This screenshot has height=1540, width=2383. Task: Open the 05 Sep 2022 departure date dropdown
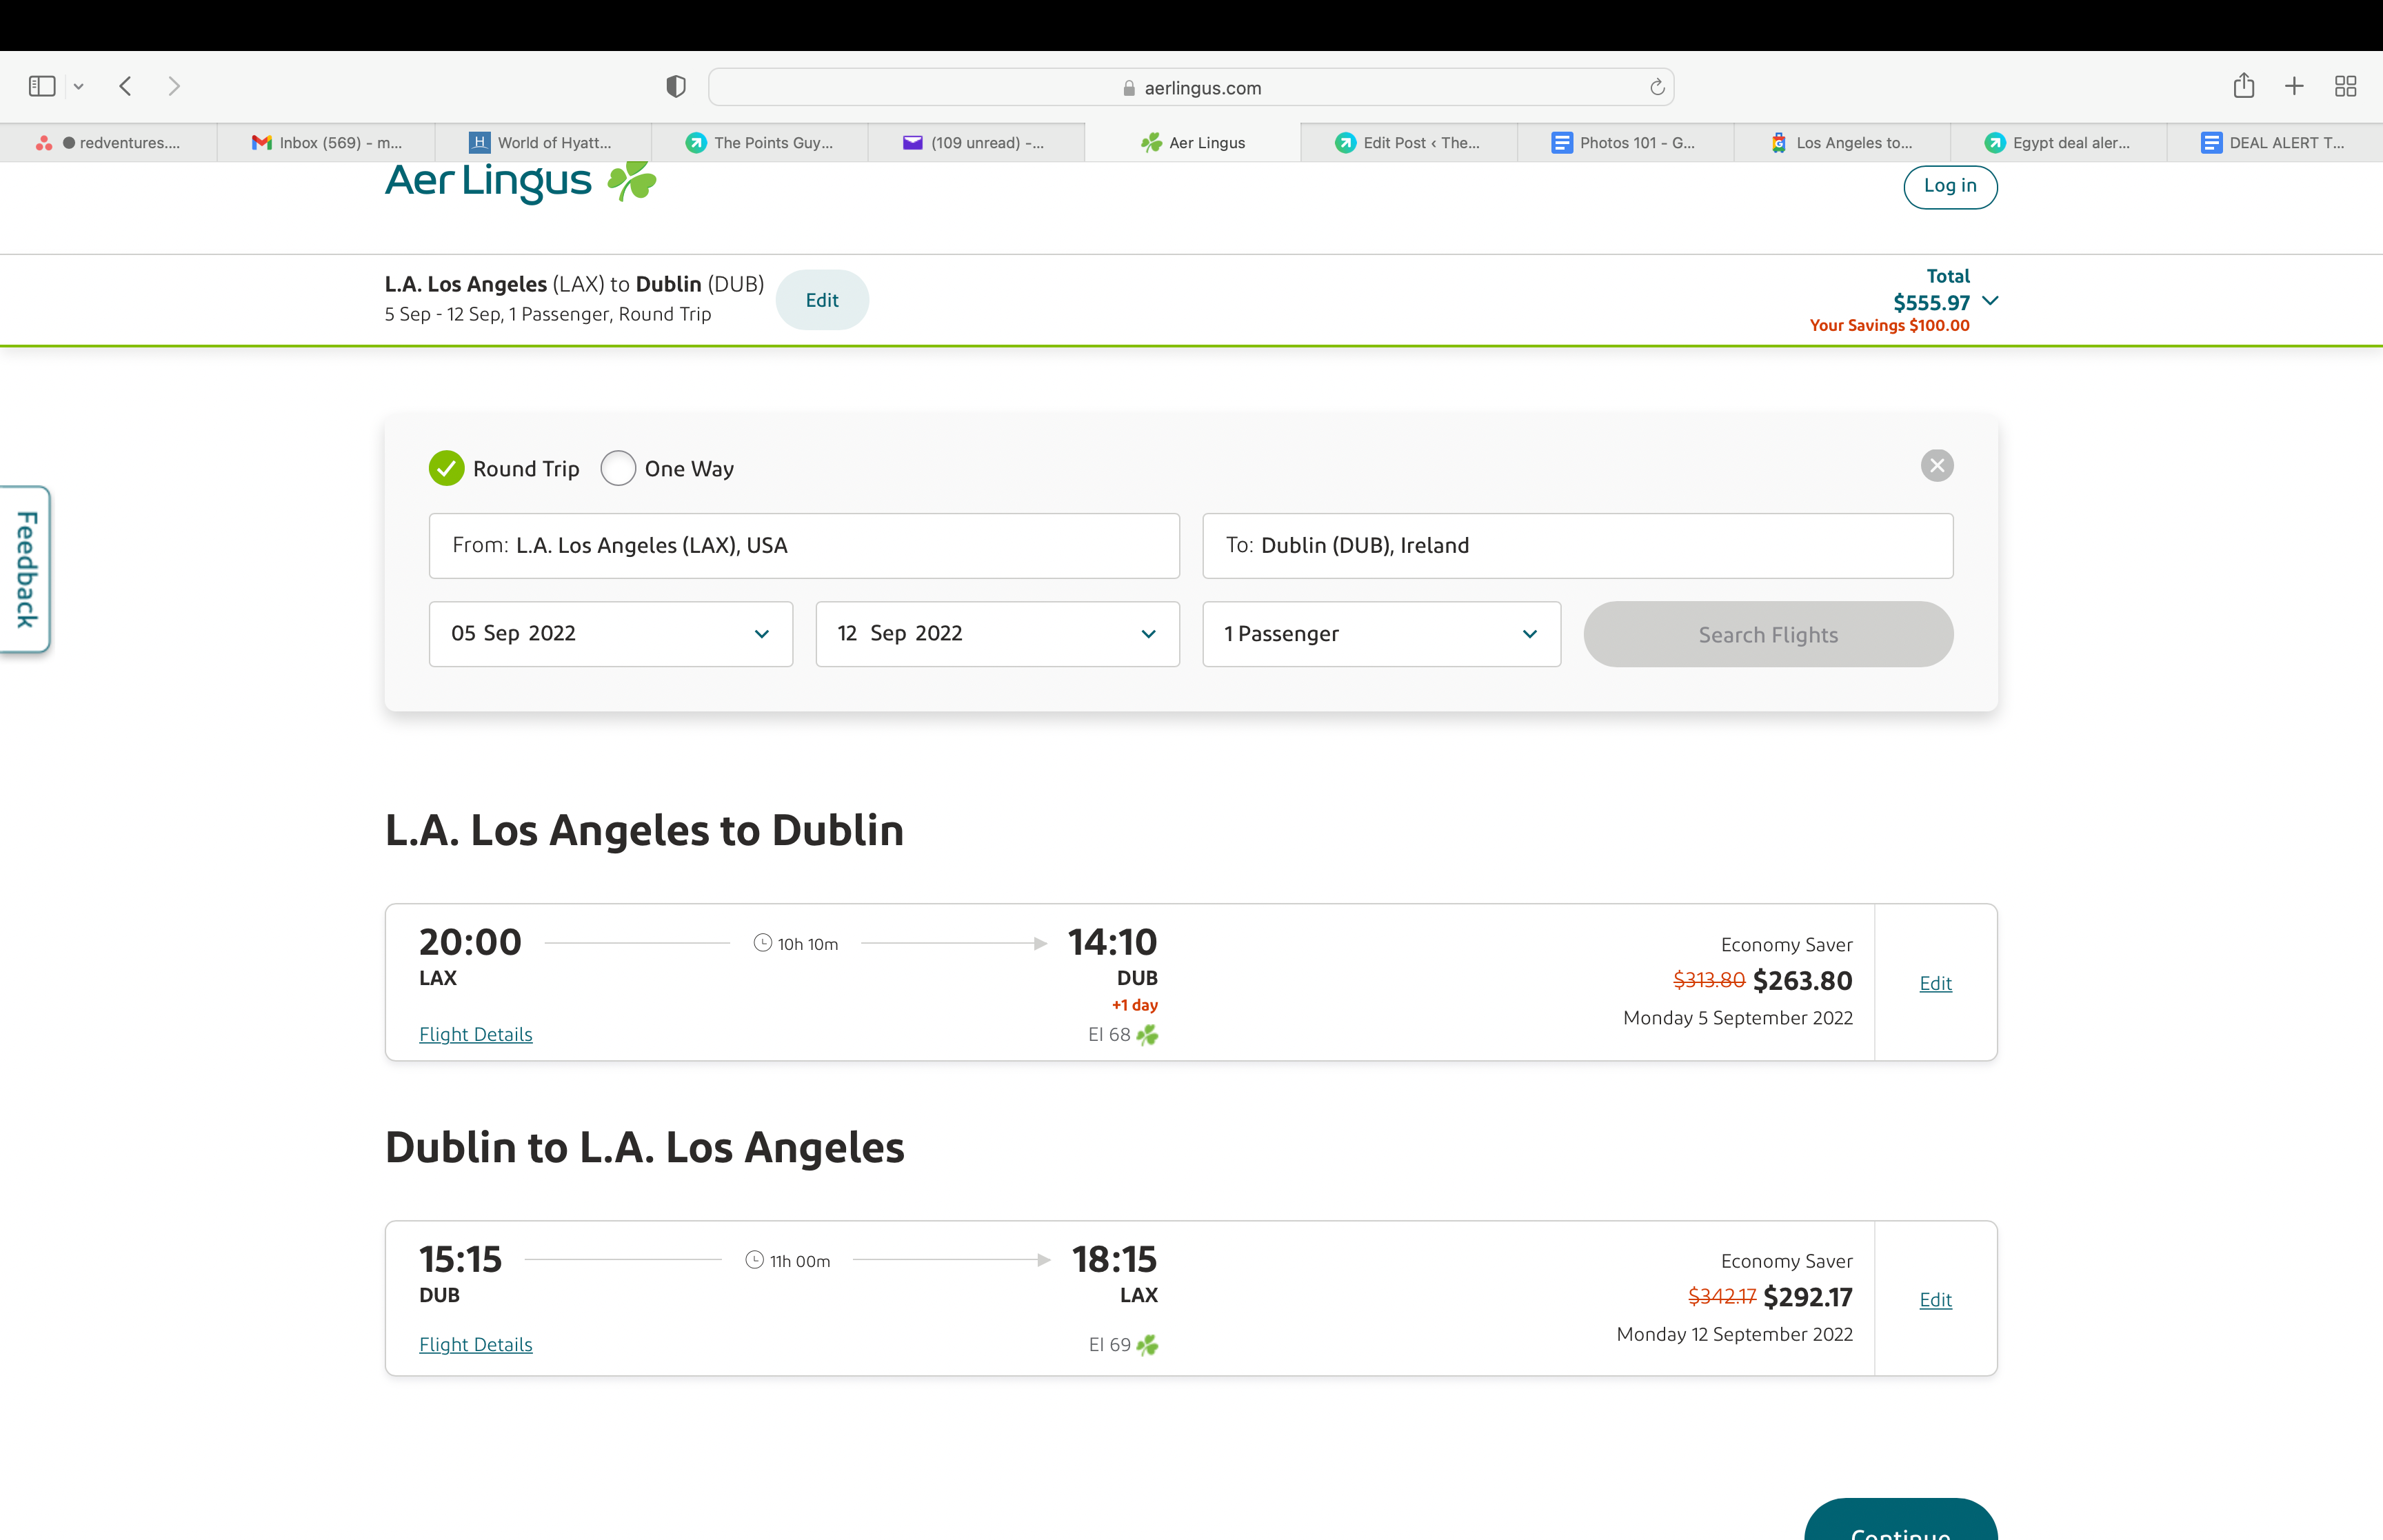(610, 634)
